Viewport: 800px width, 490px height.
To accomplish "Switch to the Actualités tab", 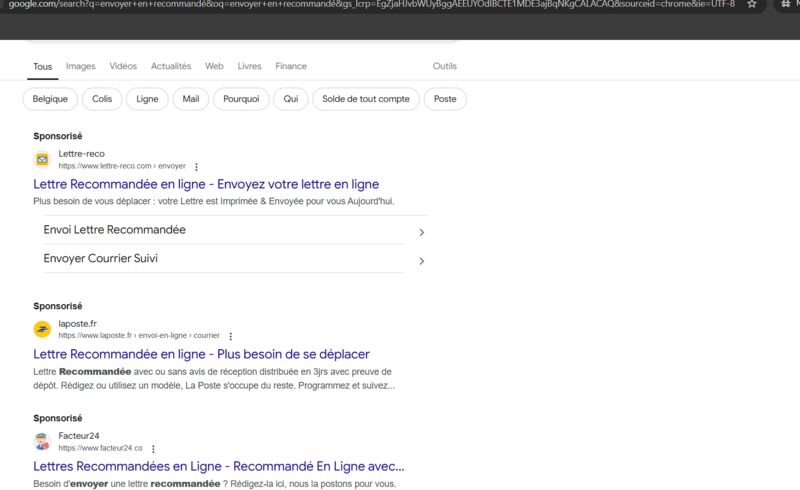I will pyautogui.click(x=171, y=66).
